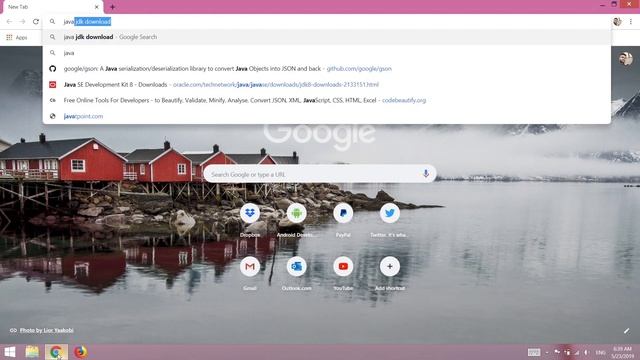
Task: Open the javatpoint.com suggestion
Action: tap(327, 116)
